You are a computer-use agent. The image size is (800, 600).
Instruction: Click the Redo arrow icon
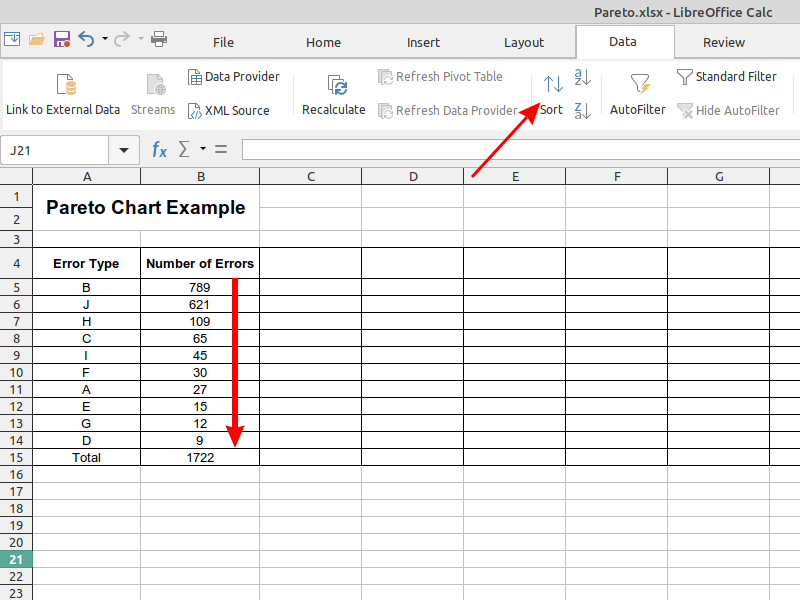[121, 39]
